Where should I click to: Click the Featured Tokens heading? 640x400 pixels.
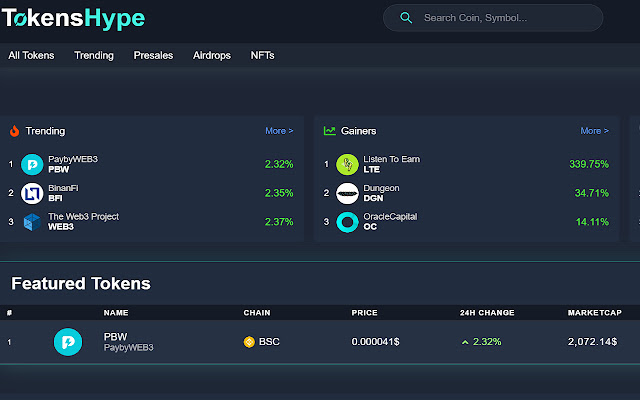[x=81, y=283]
